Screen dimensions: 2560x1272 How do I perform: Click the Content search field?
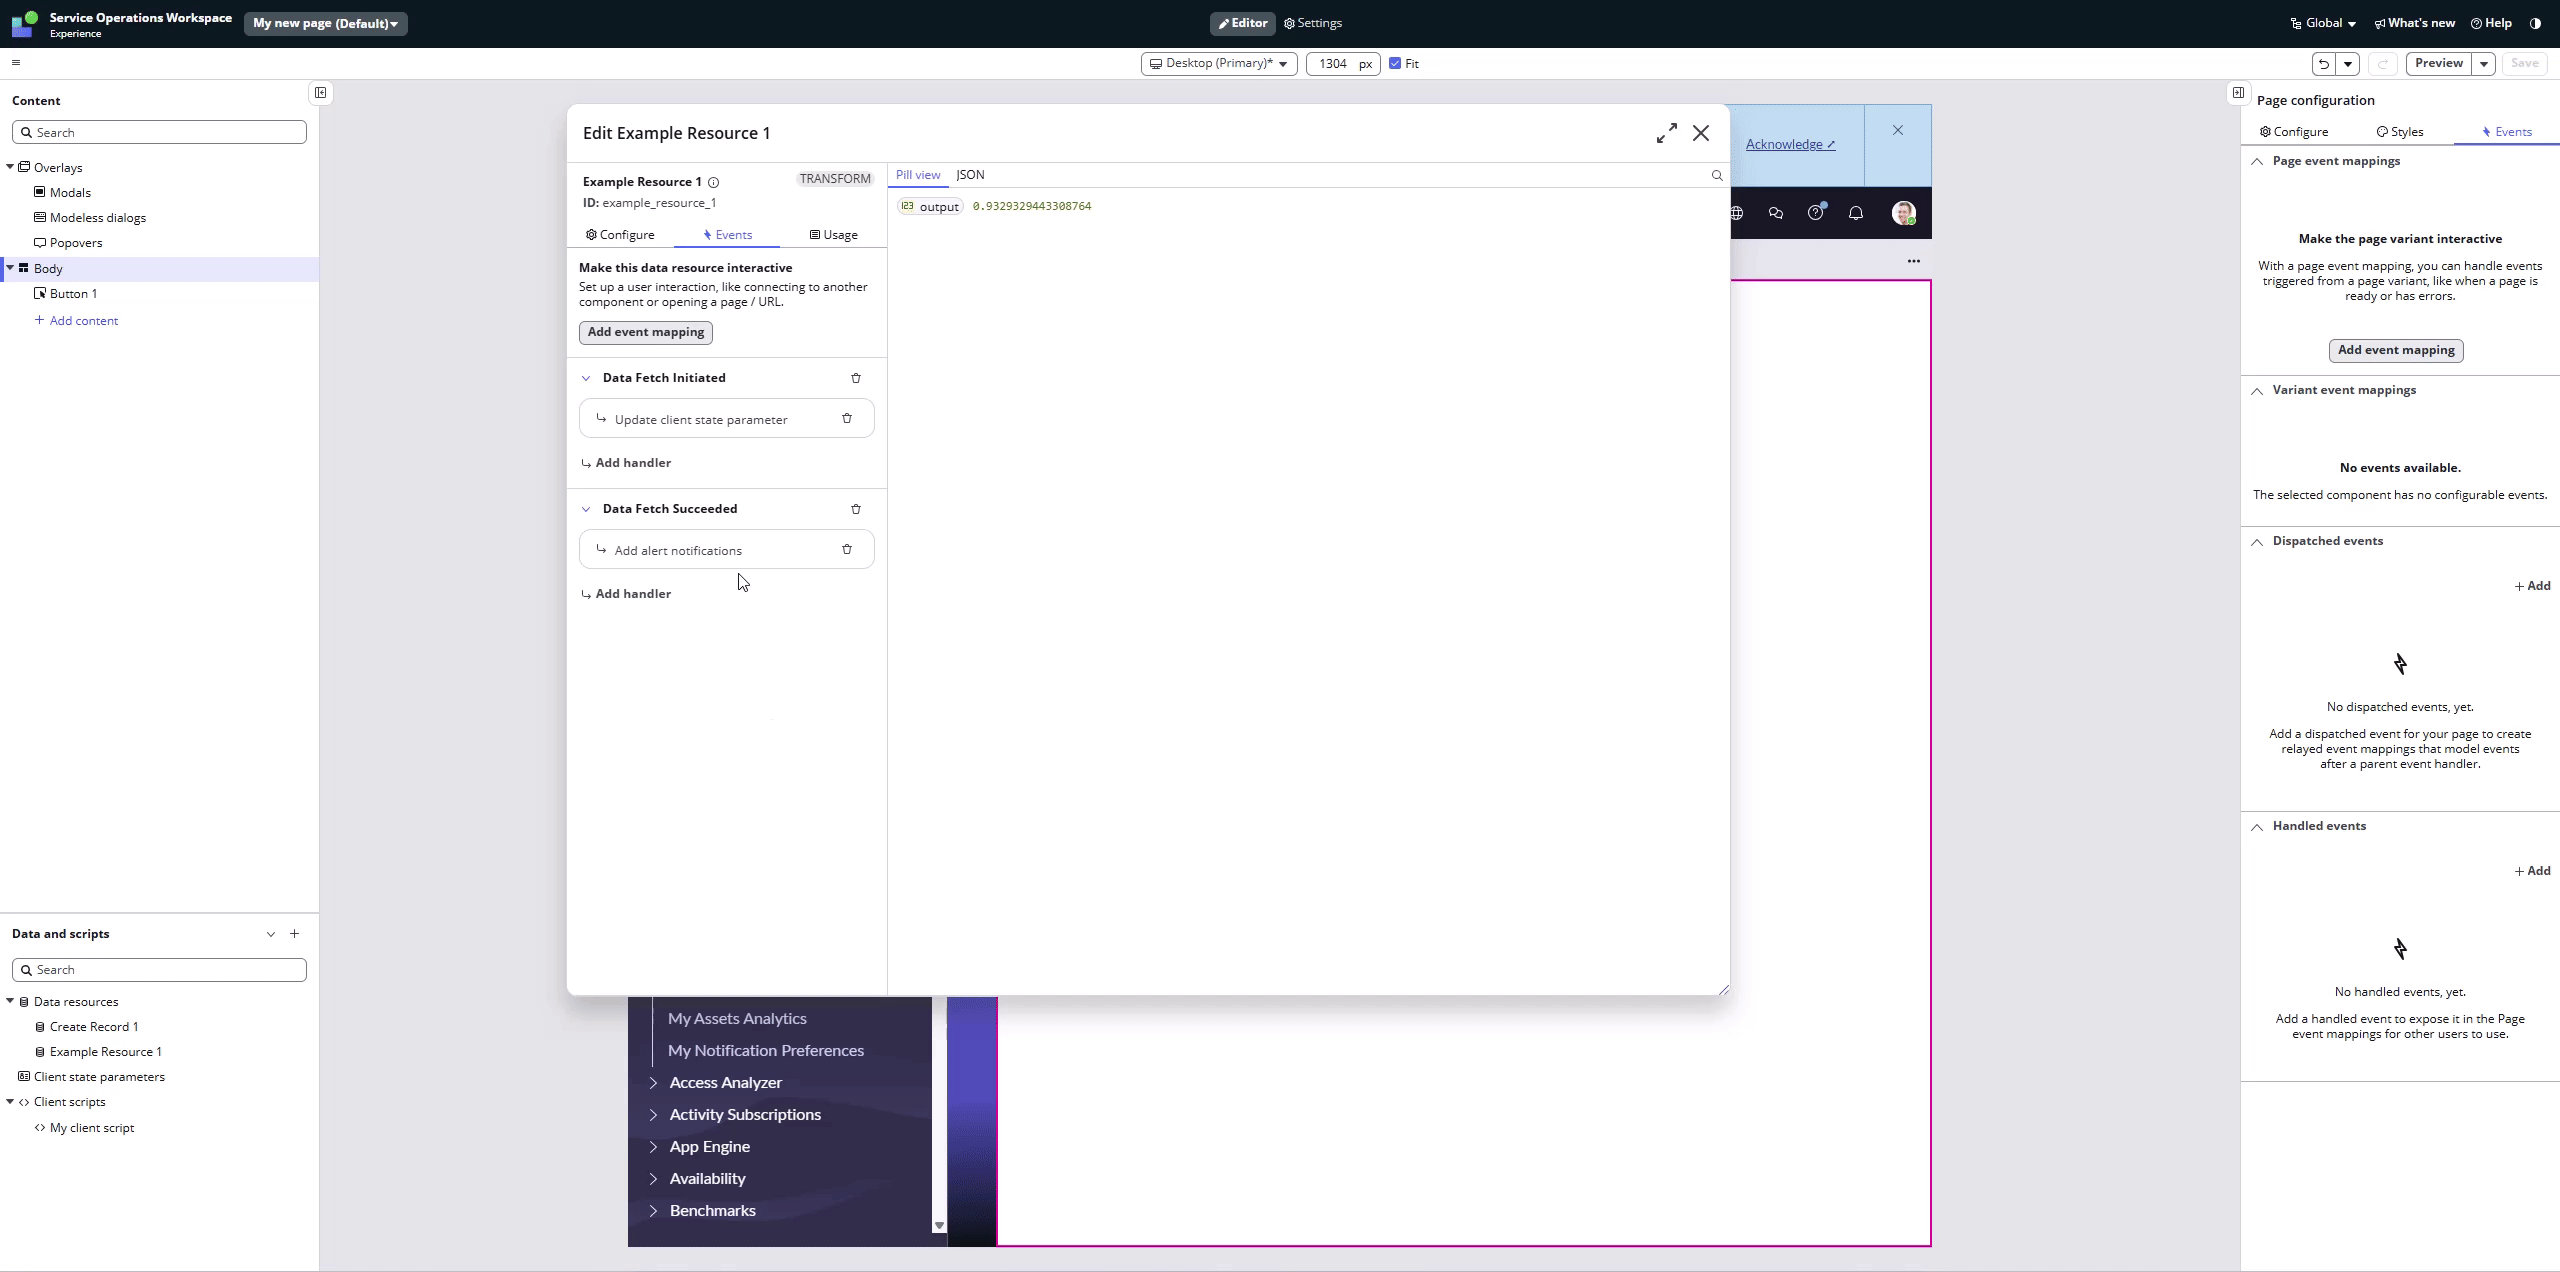click(160, 132)
